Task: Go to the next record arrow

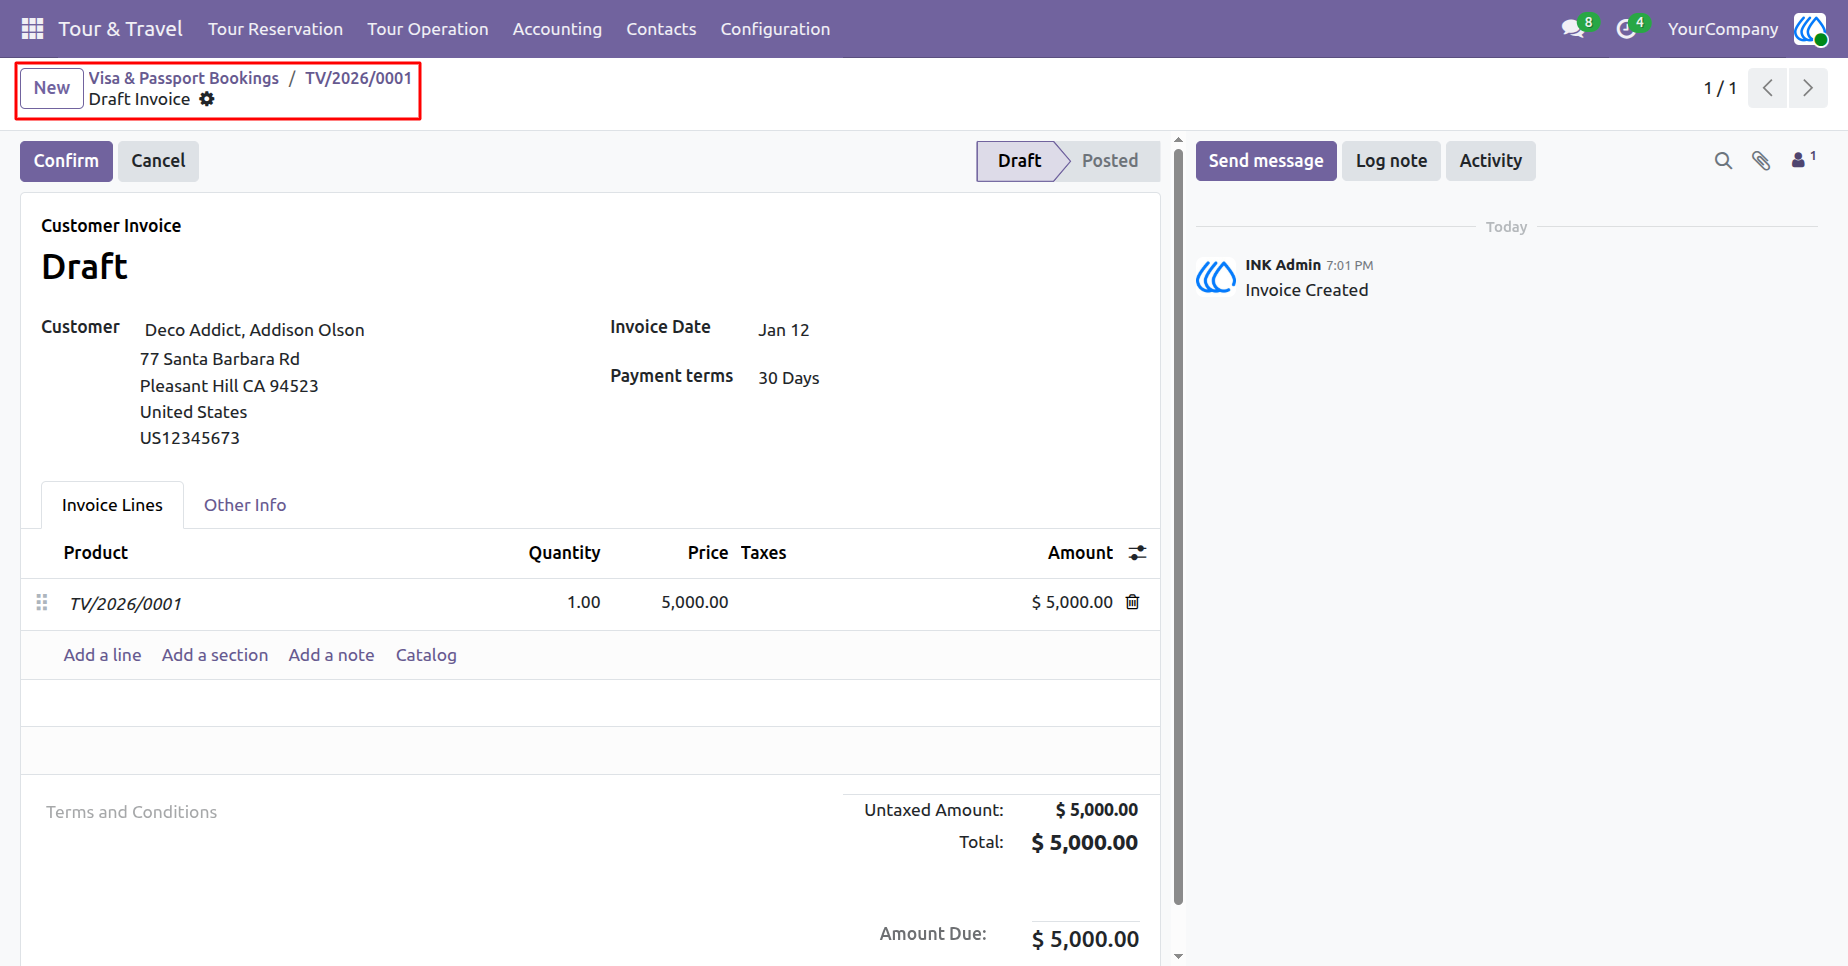Action: [x=1808, y=88]
